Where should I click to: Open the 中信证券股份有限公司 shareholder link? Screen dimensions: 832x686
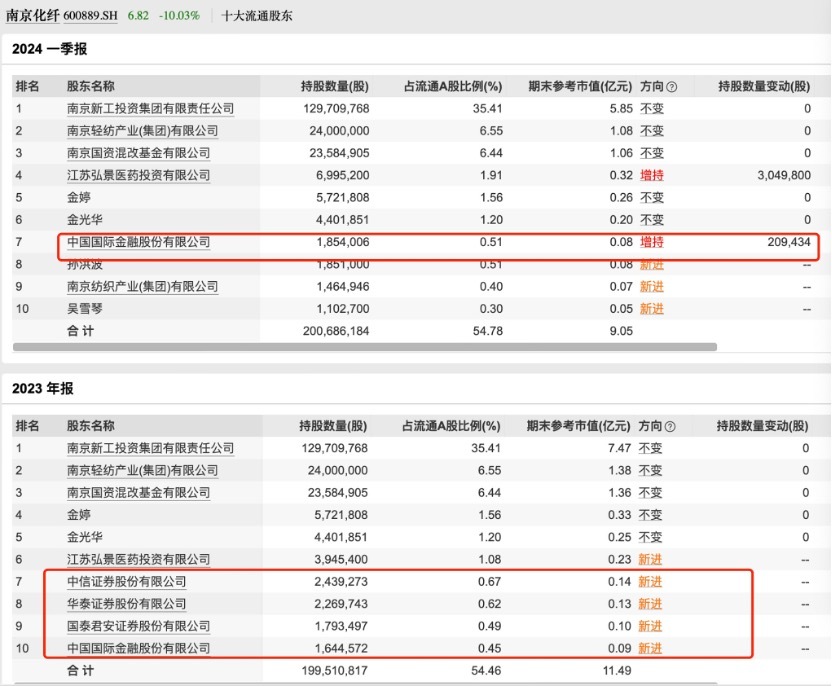126,581
